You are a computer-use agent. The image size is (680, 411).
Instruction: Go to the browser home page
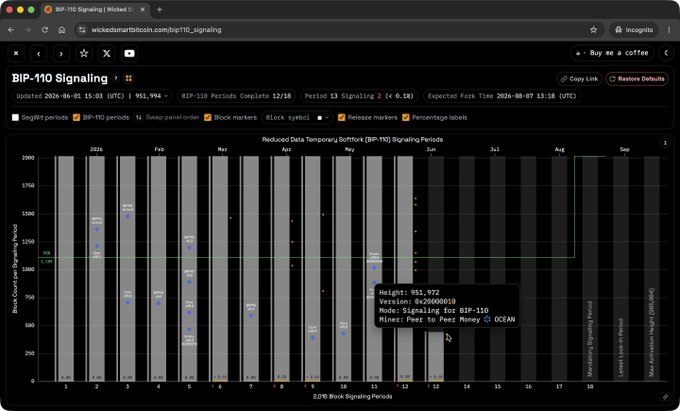pos(62,30)
